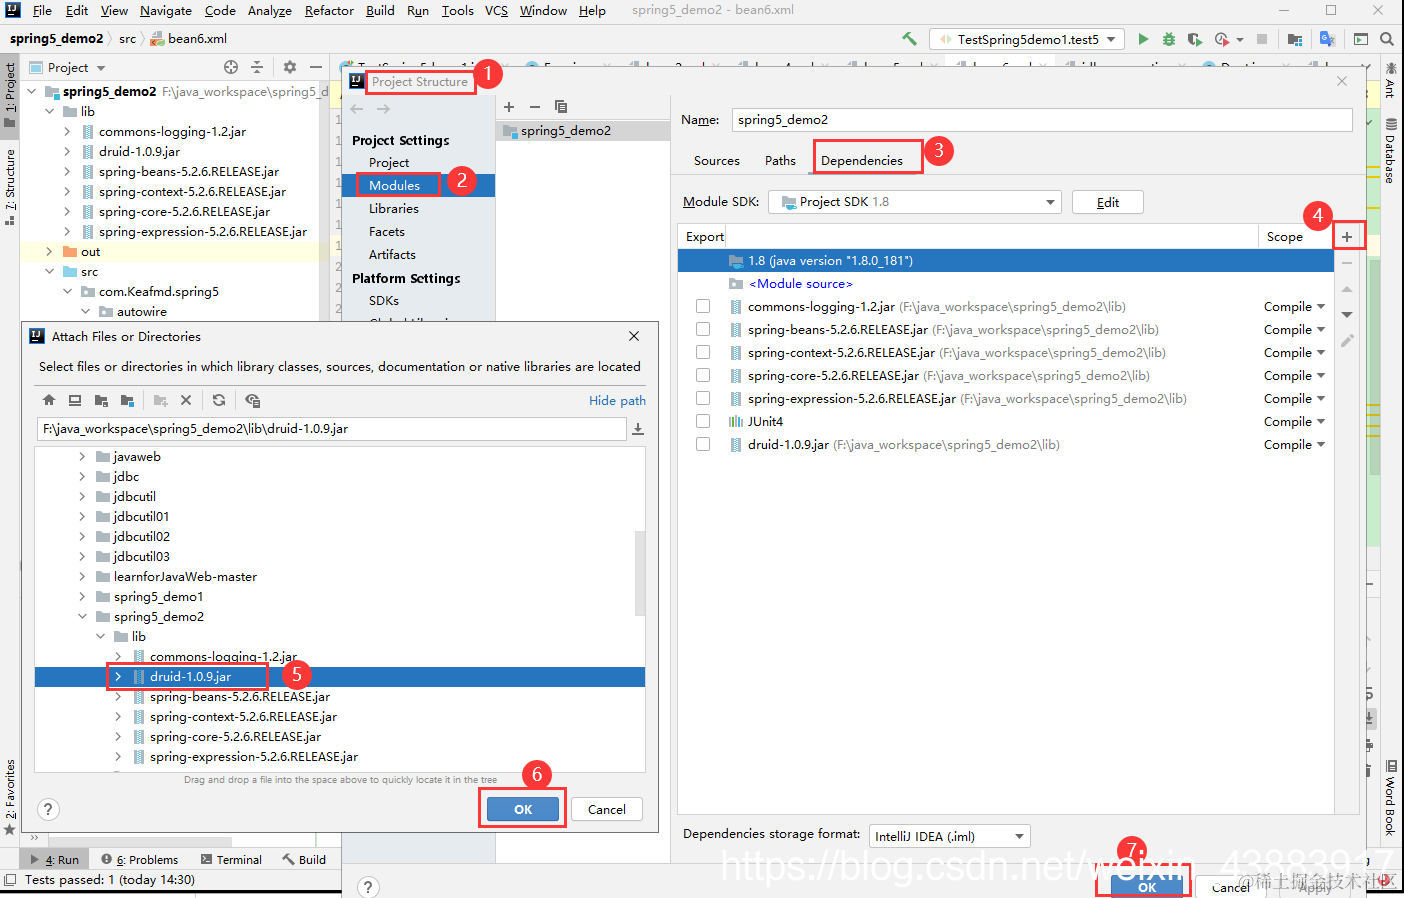Add a new module with the plus icon

click(x=509, y=107)
